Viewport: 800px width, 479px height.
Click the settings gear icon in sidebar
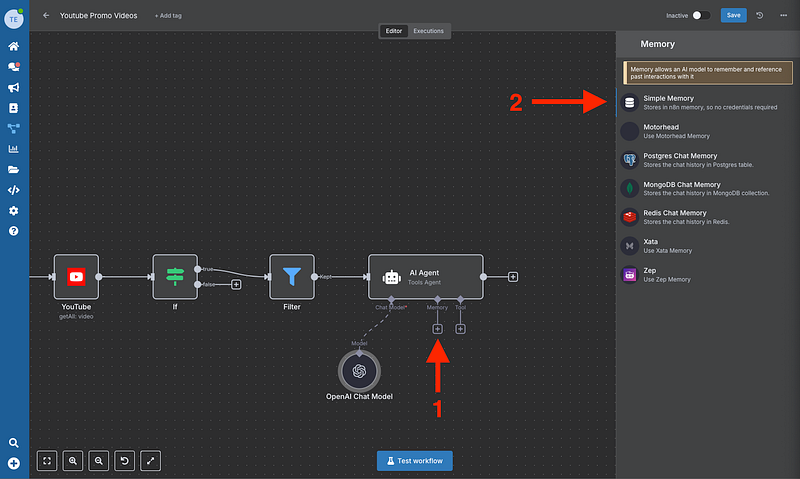point(14,211)
